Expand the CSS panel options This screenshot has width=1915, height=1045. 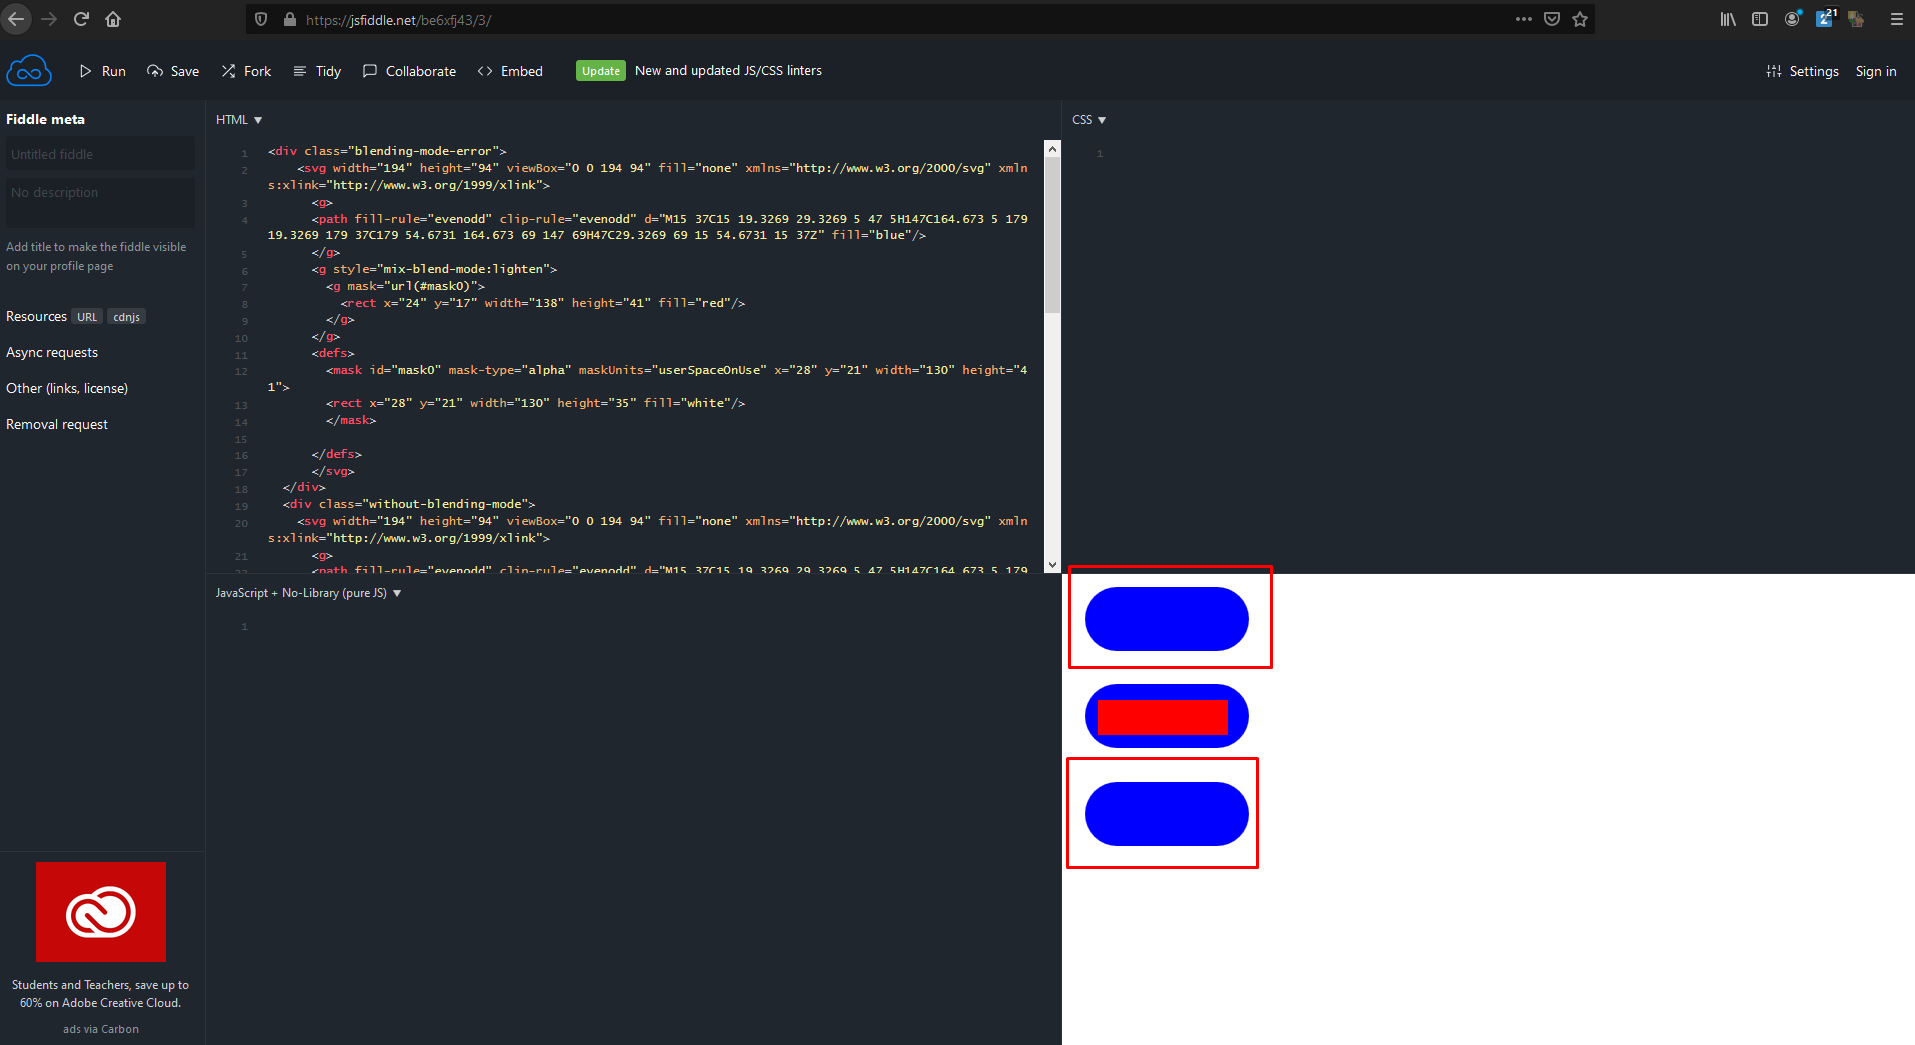point(1089,119)
